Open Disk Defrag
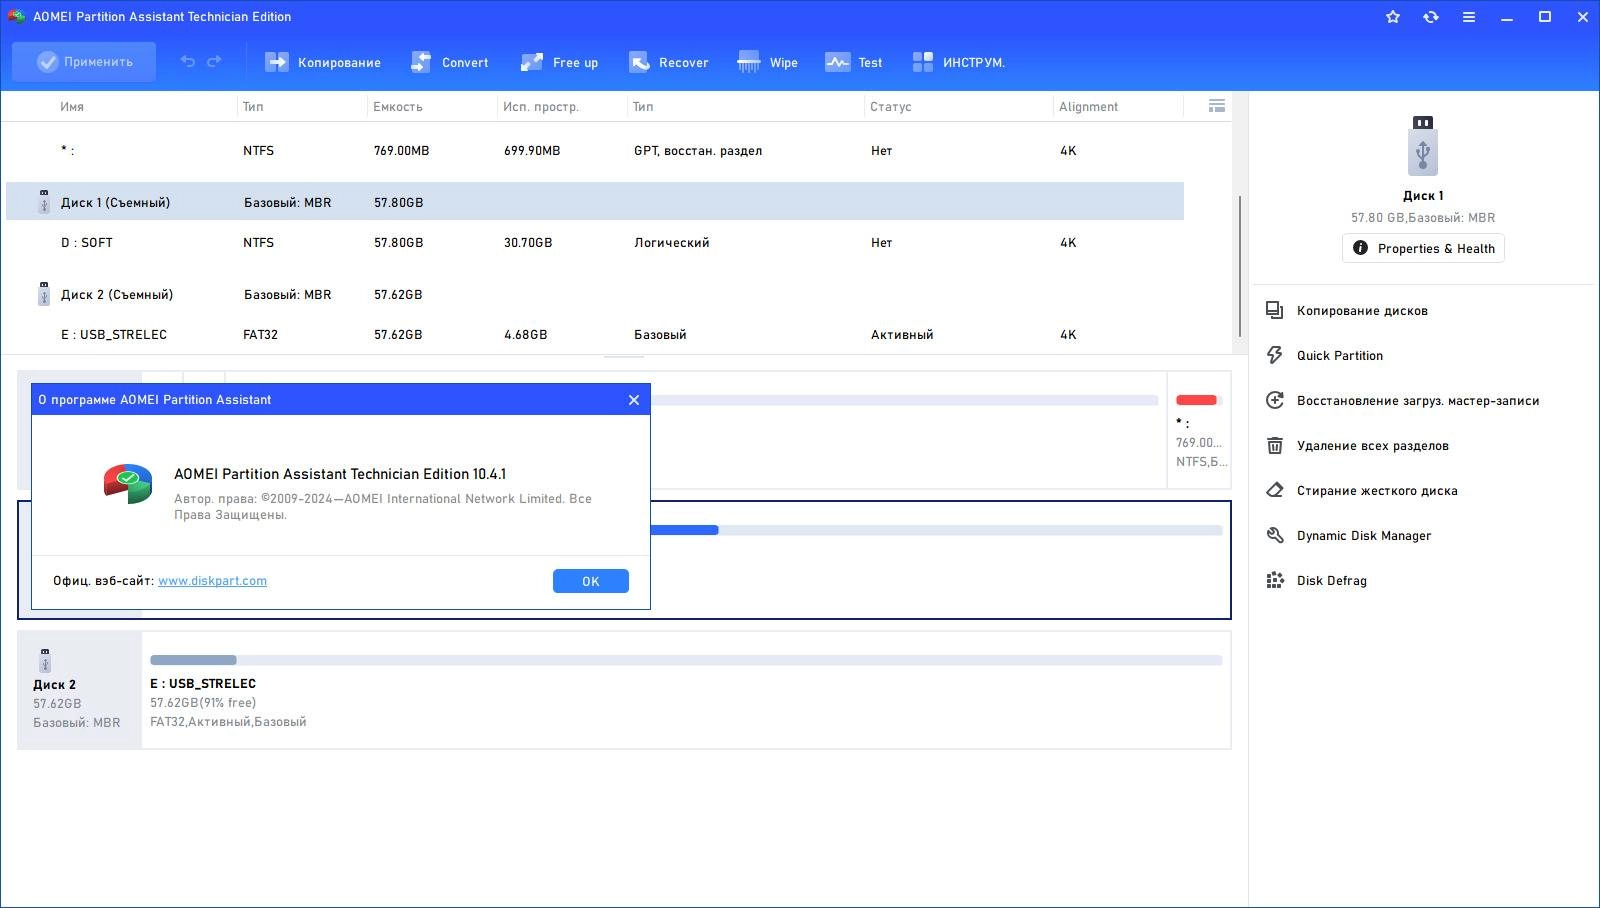Viewport: 1600px width, 908px height. click(1332, 581)
